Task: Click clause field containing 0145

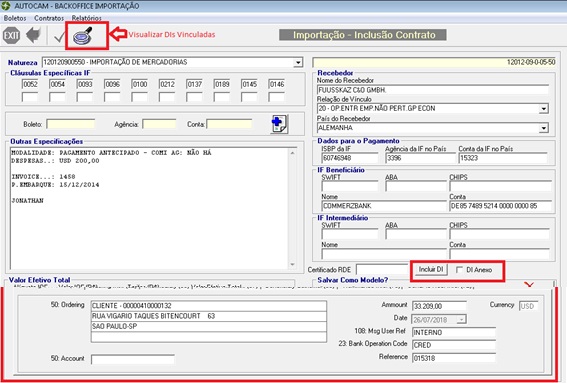Action: point(249,84)
